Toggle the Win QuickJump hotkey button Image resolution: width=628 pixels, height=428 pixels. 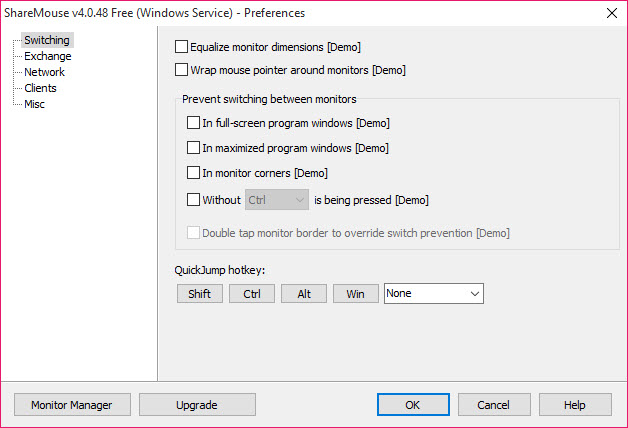(x=355, y=294)
